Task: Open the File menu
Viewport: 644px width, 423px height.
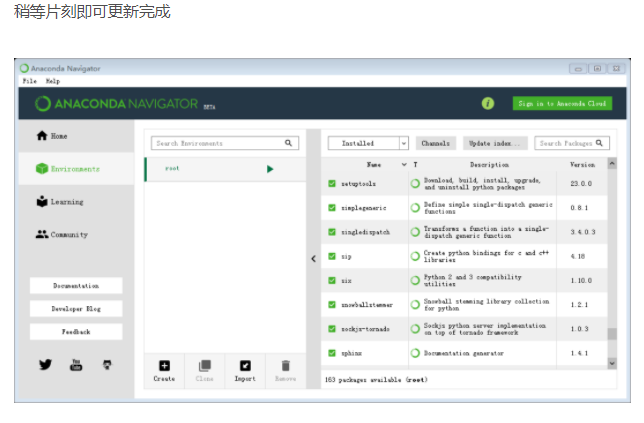Action: [30, 81]
